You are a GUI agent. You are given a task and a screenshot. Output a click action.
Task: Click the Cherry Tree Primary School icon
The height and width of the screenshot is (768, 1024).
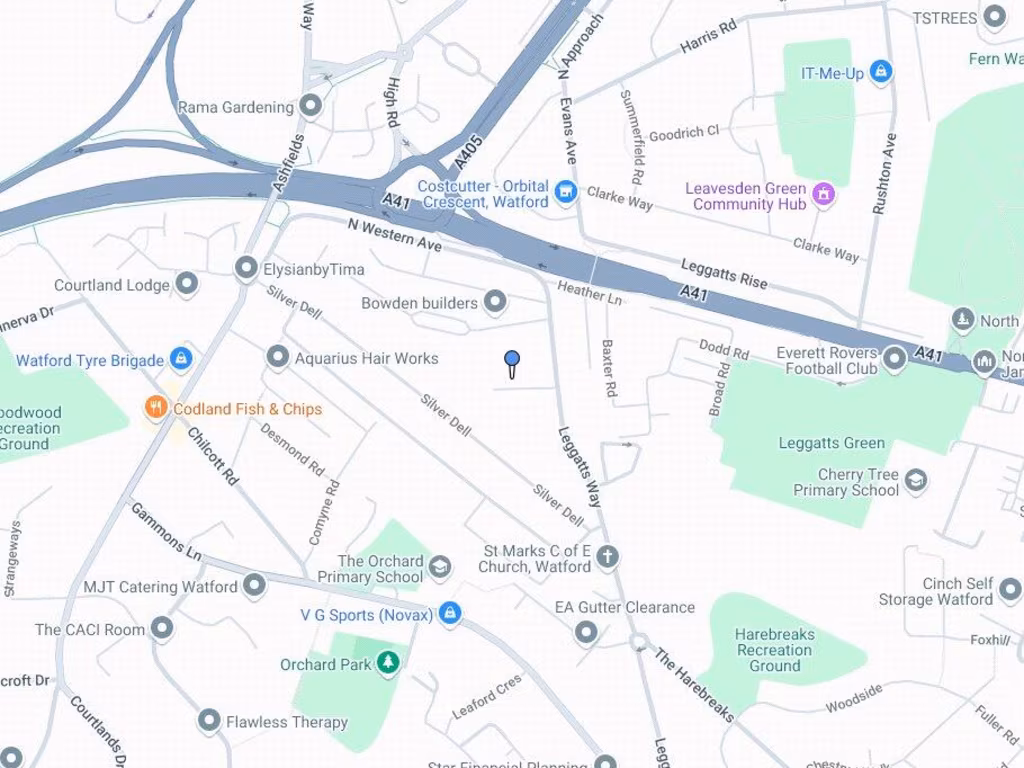pos(916,481)
